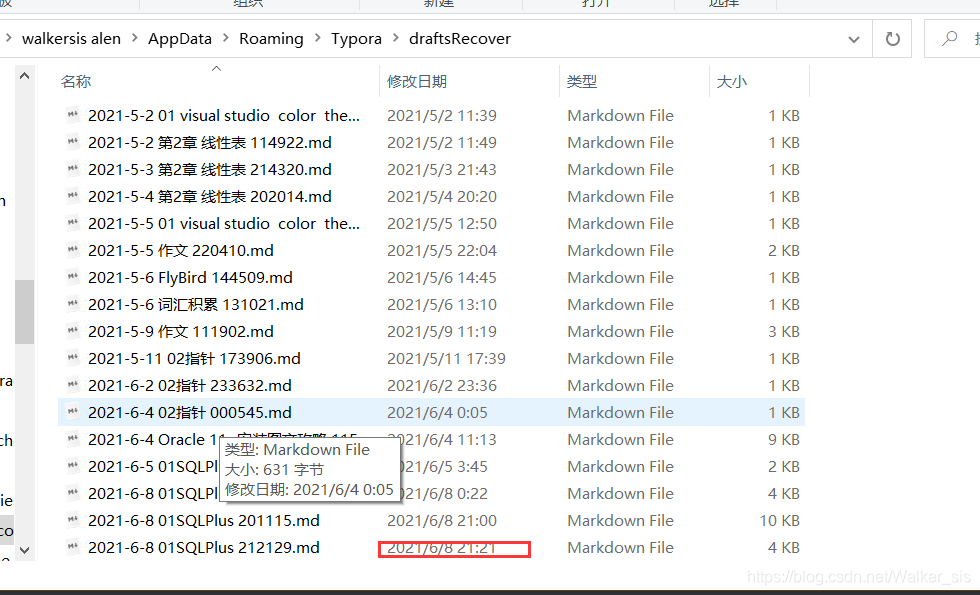Expand chevron after AppData breadcrumb
The width and height of the screenshot is (980, 595).
pyautogui.click(x=226, y=39)
